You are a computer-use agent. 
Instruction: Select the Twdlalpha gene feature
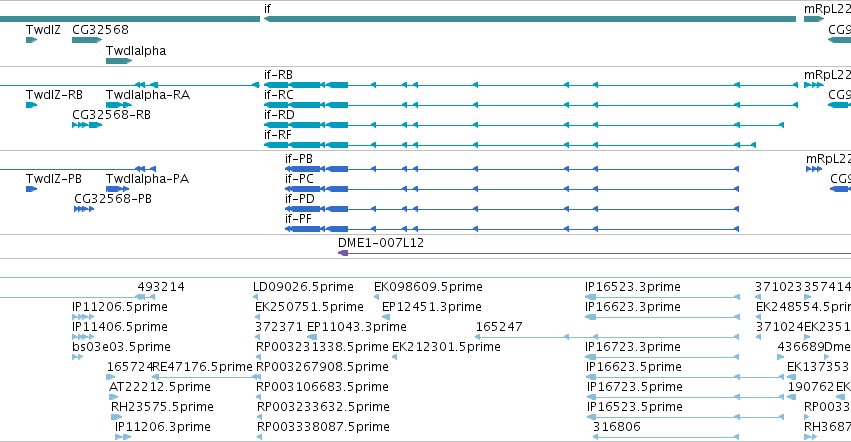coord(119,60)
